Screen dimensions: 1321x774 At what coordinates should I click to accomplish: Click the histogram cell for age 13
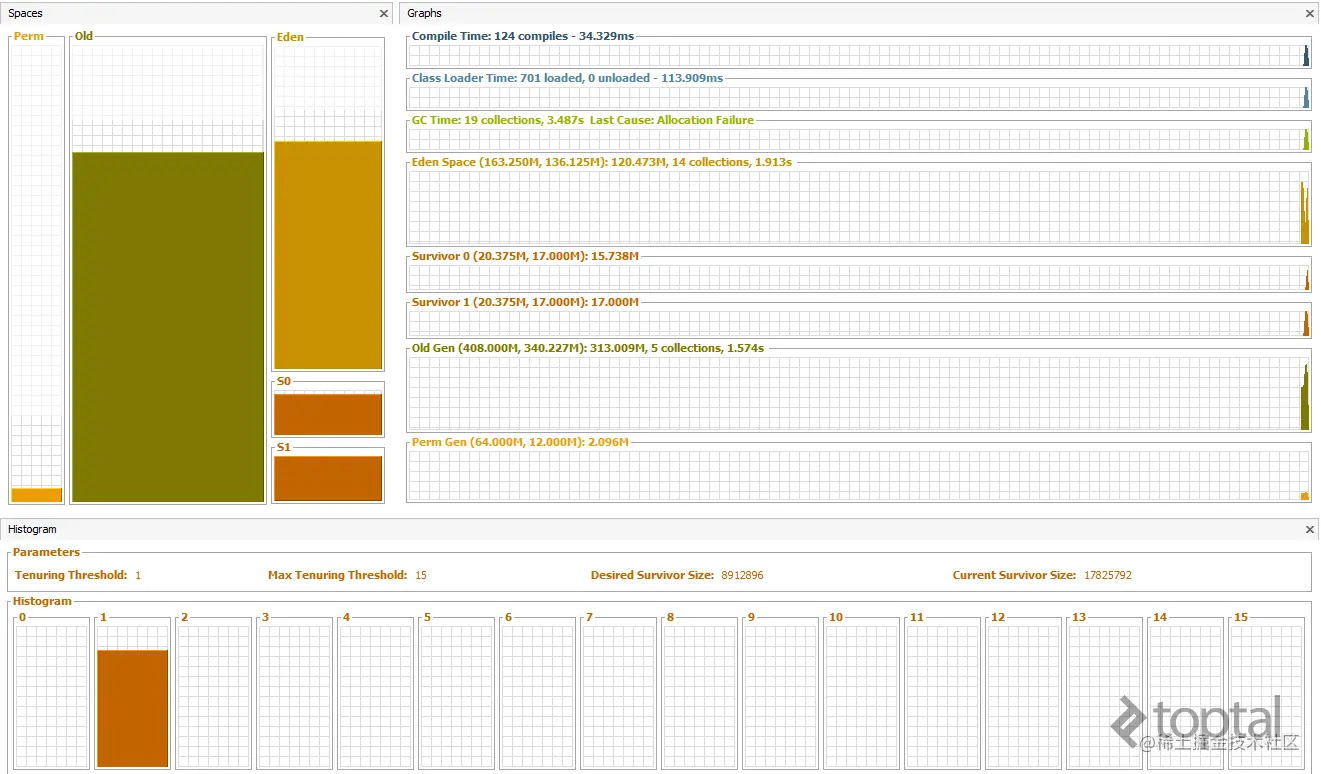coord(1105,696)
